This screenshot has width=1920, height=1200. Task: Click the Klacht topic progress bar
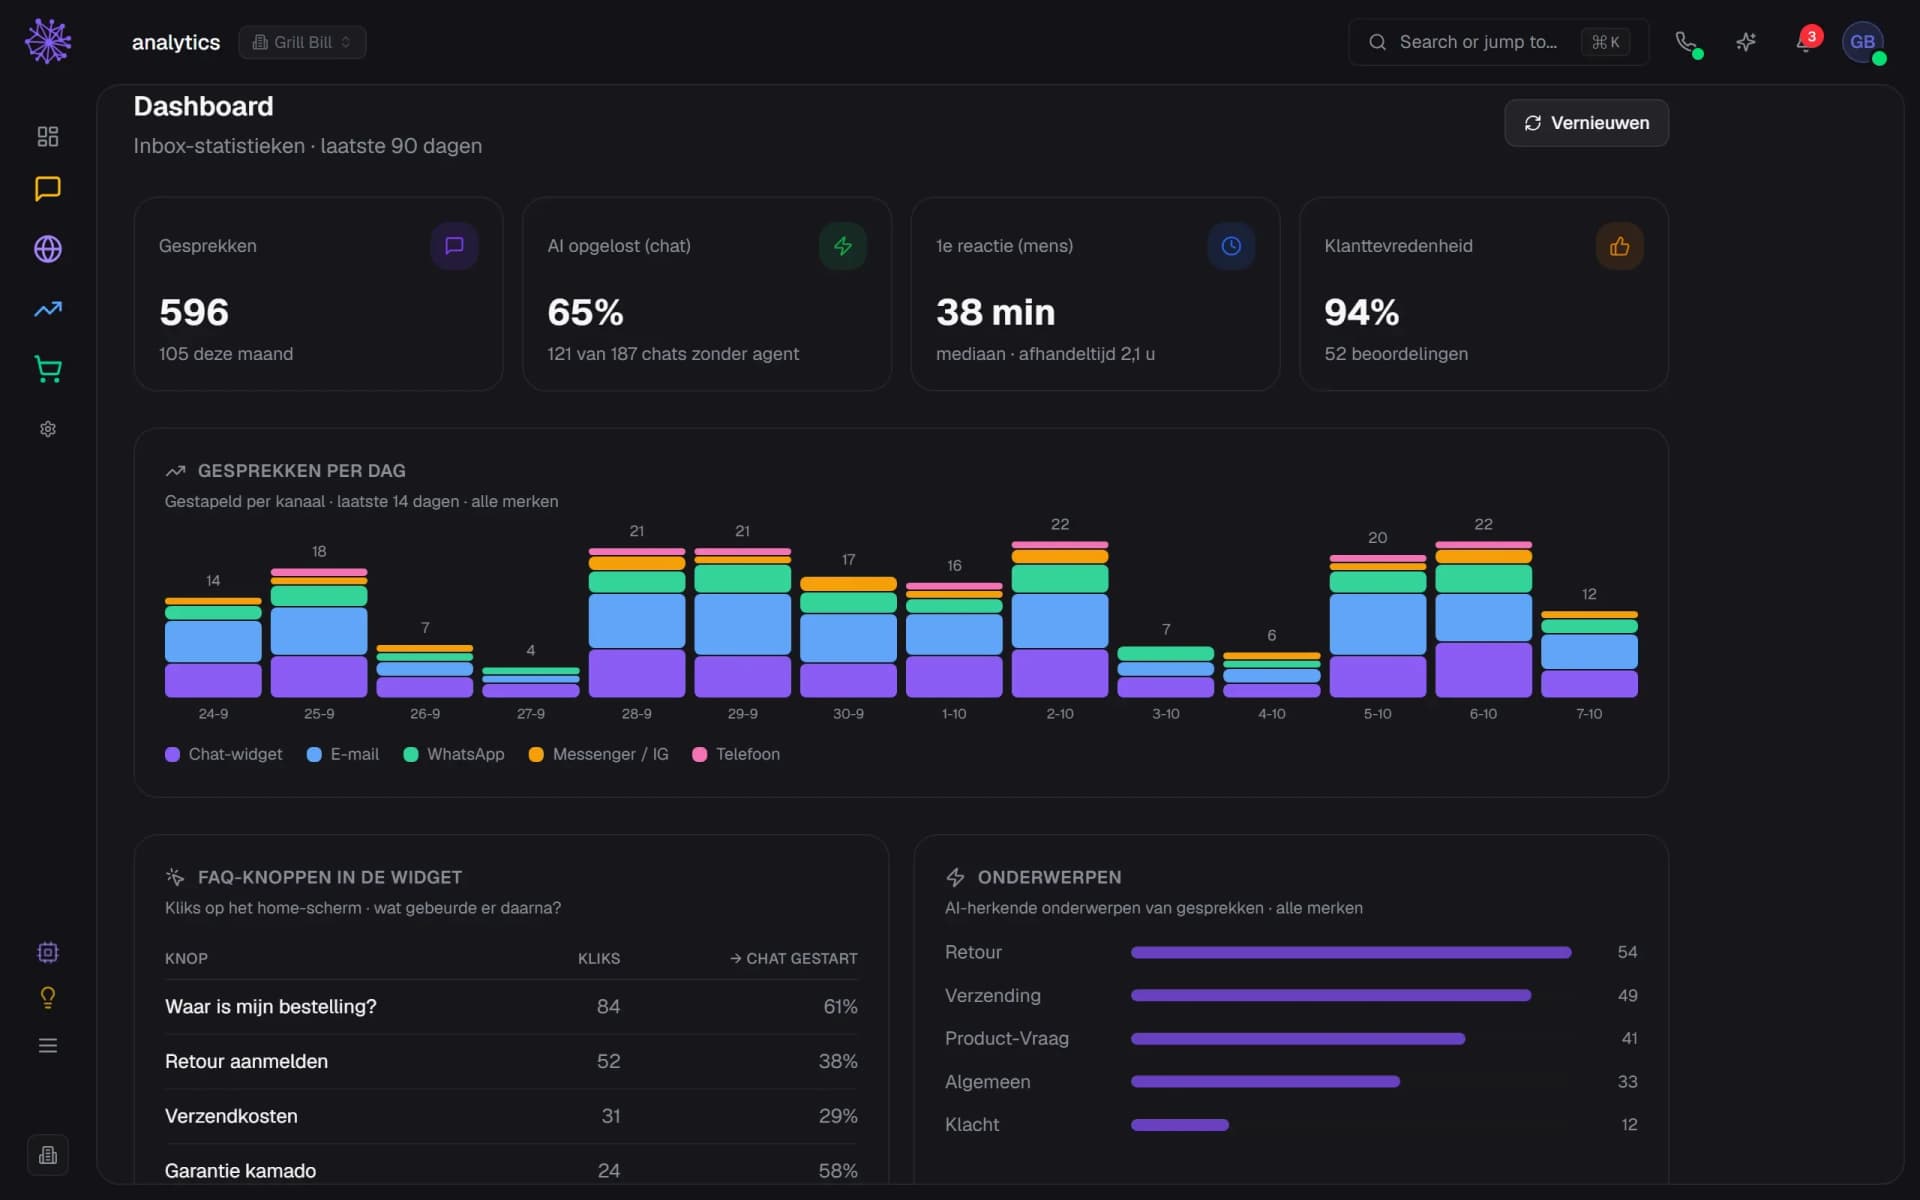pyautogui.click(x=1180, y=1125)
